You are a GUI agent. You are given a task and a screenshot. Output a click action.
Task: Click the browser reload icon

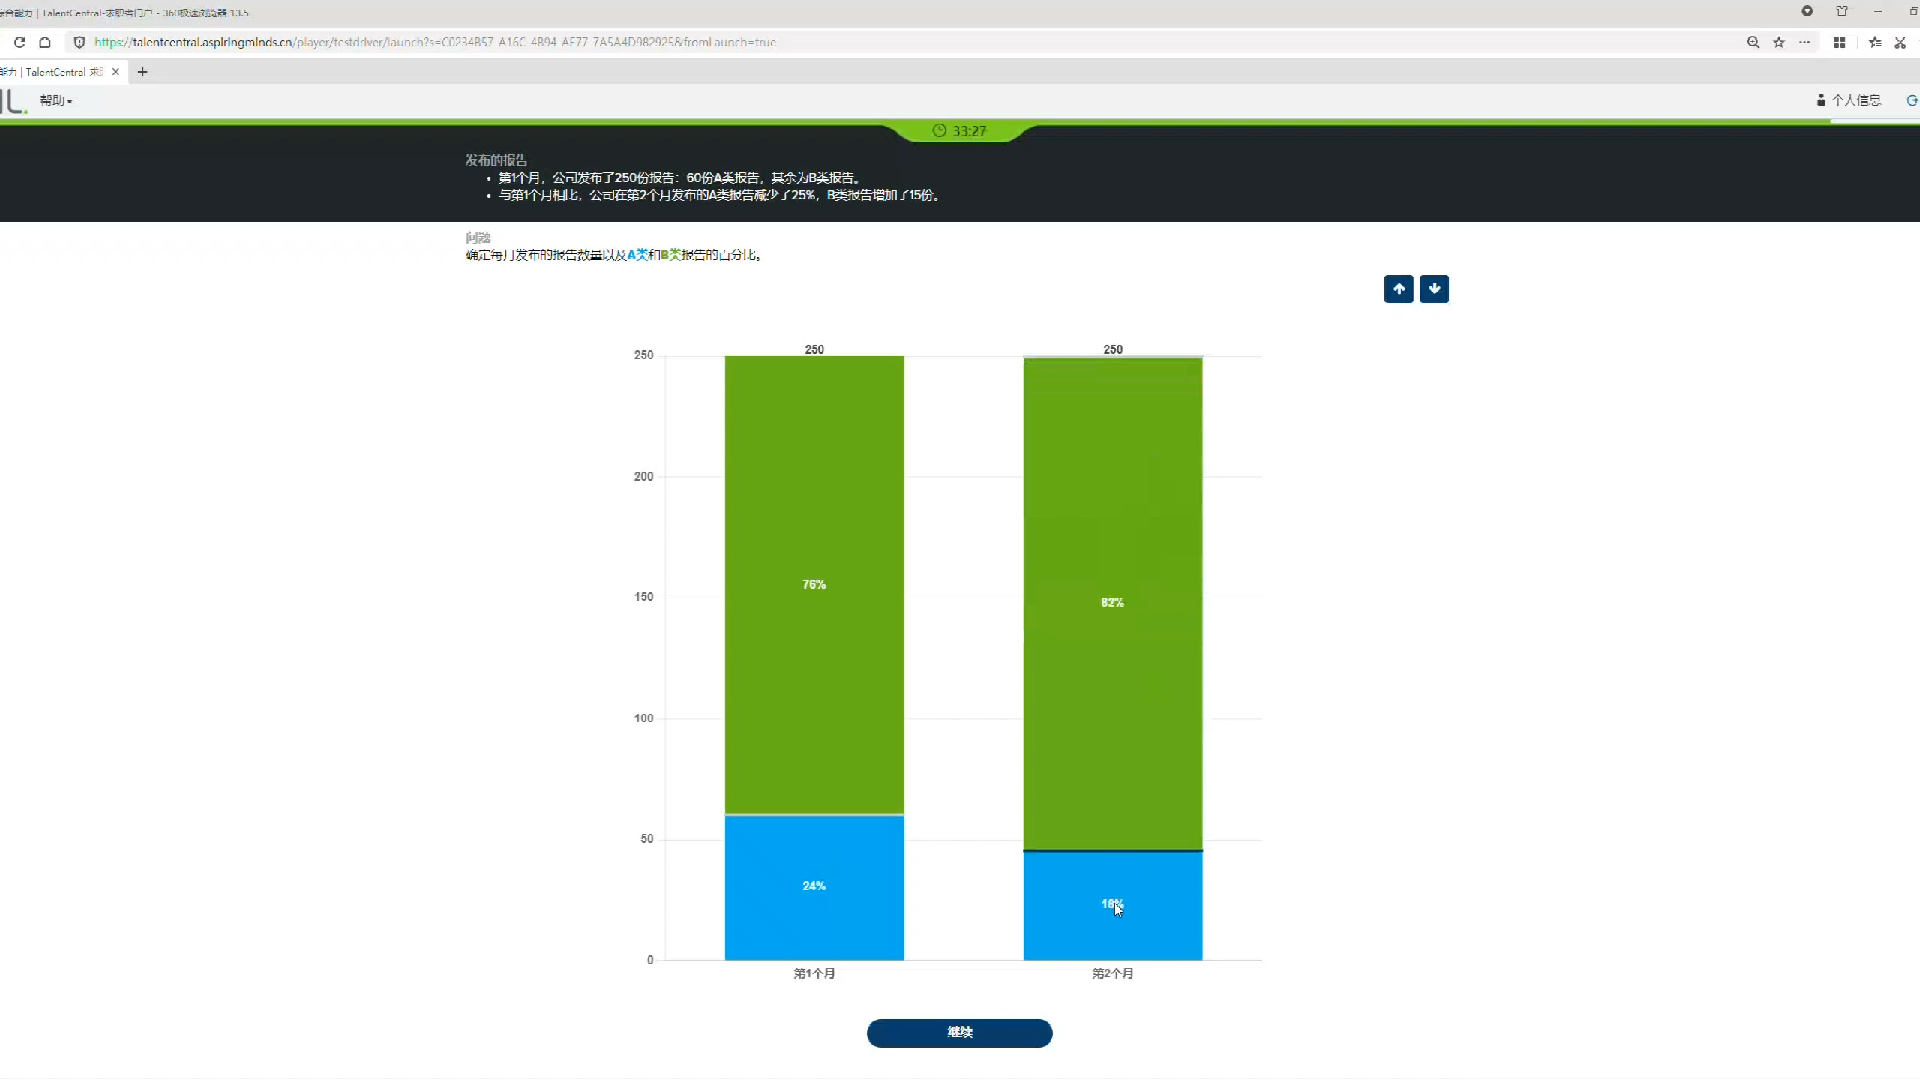coord(19,42)
